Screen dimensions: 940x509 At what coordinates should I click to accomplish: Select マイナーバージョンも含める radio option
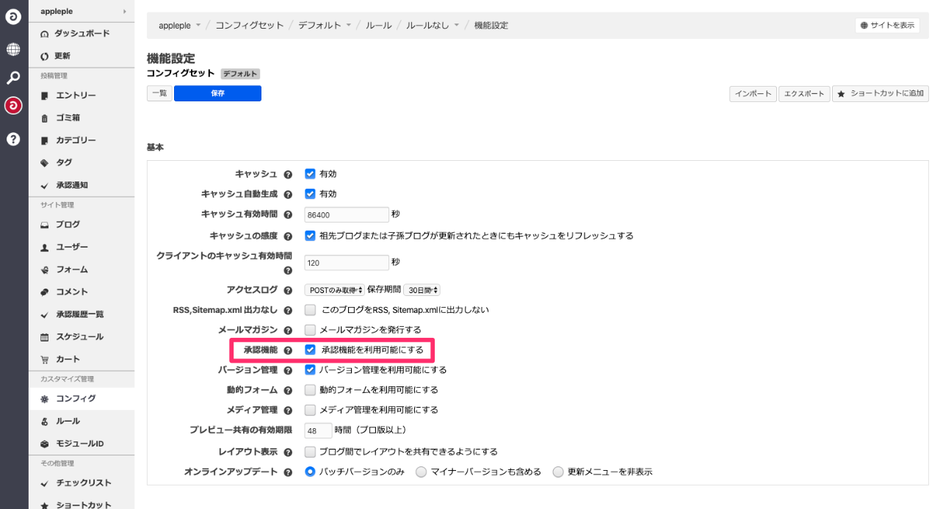pos(421,471)
